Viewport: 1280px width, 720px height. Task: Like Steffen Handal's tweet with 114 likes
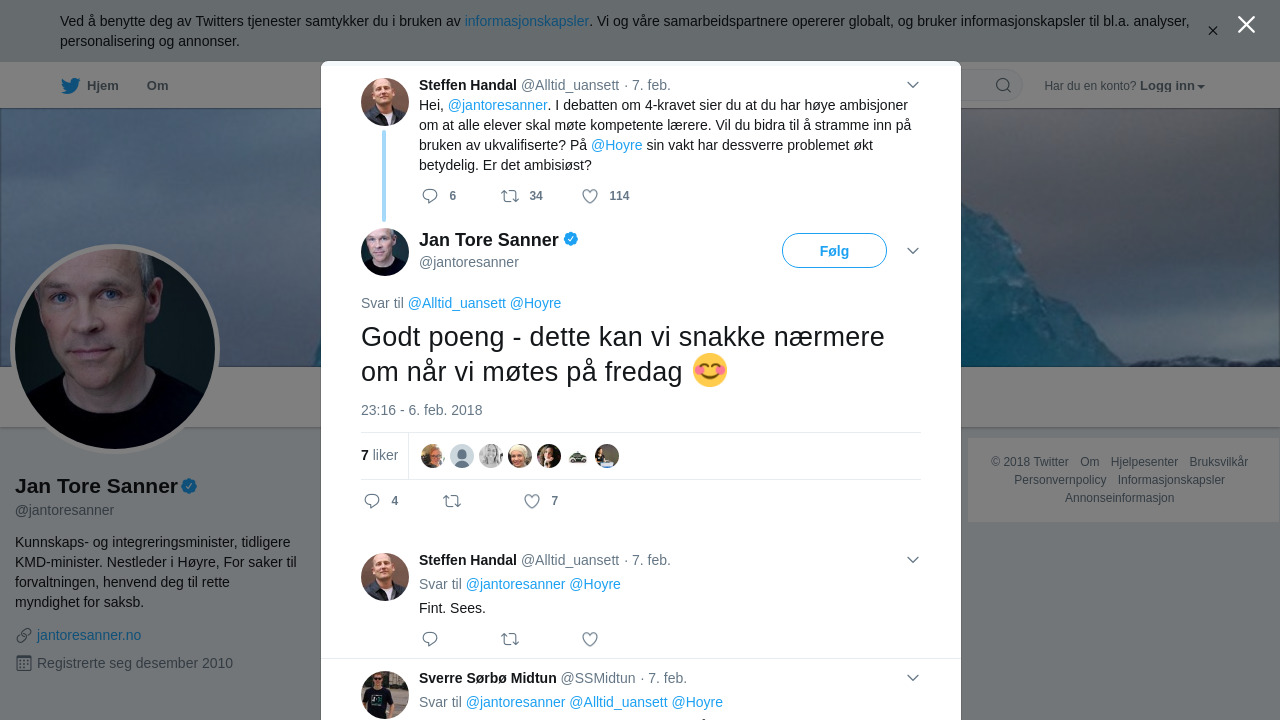[590, 196]
